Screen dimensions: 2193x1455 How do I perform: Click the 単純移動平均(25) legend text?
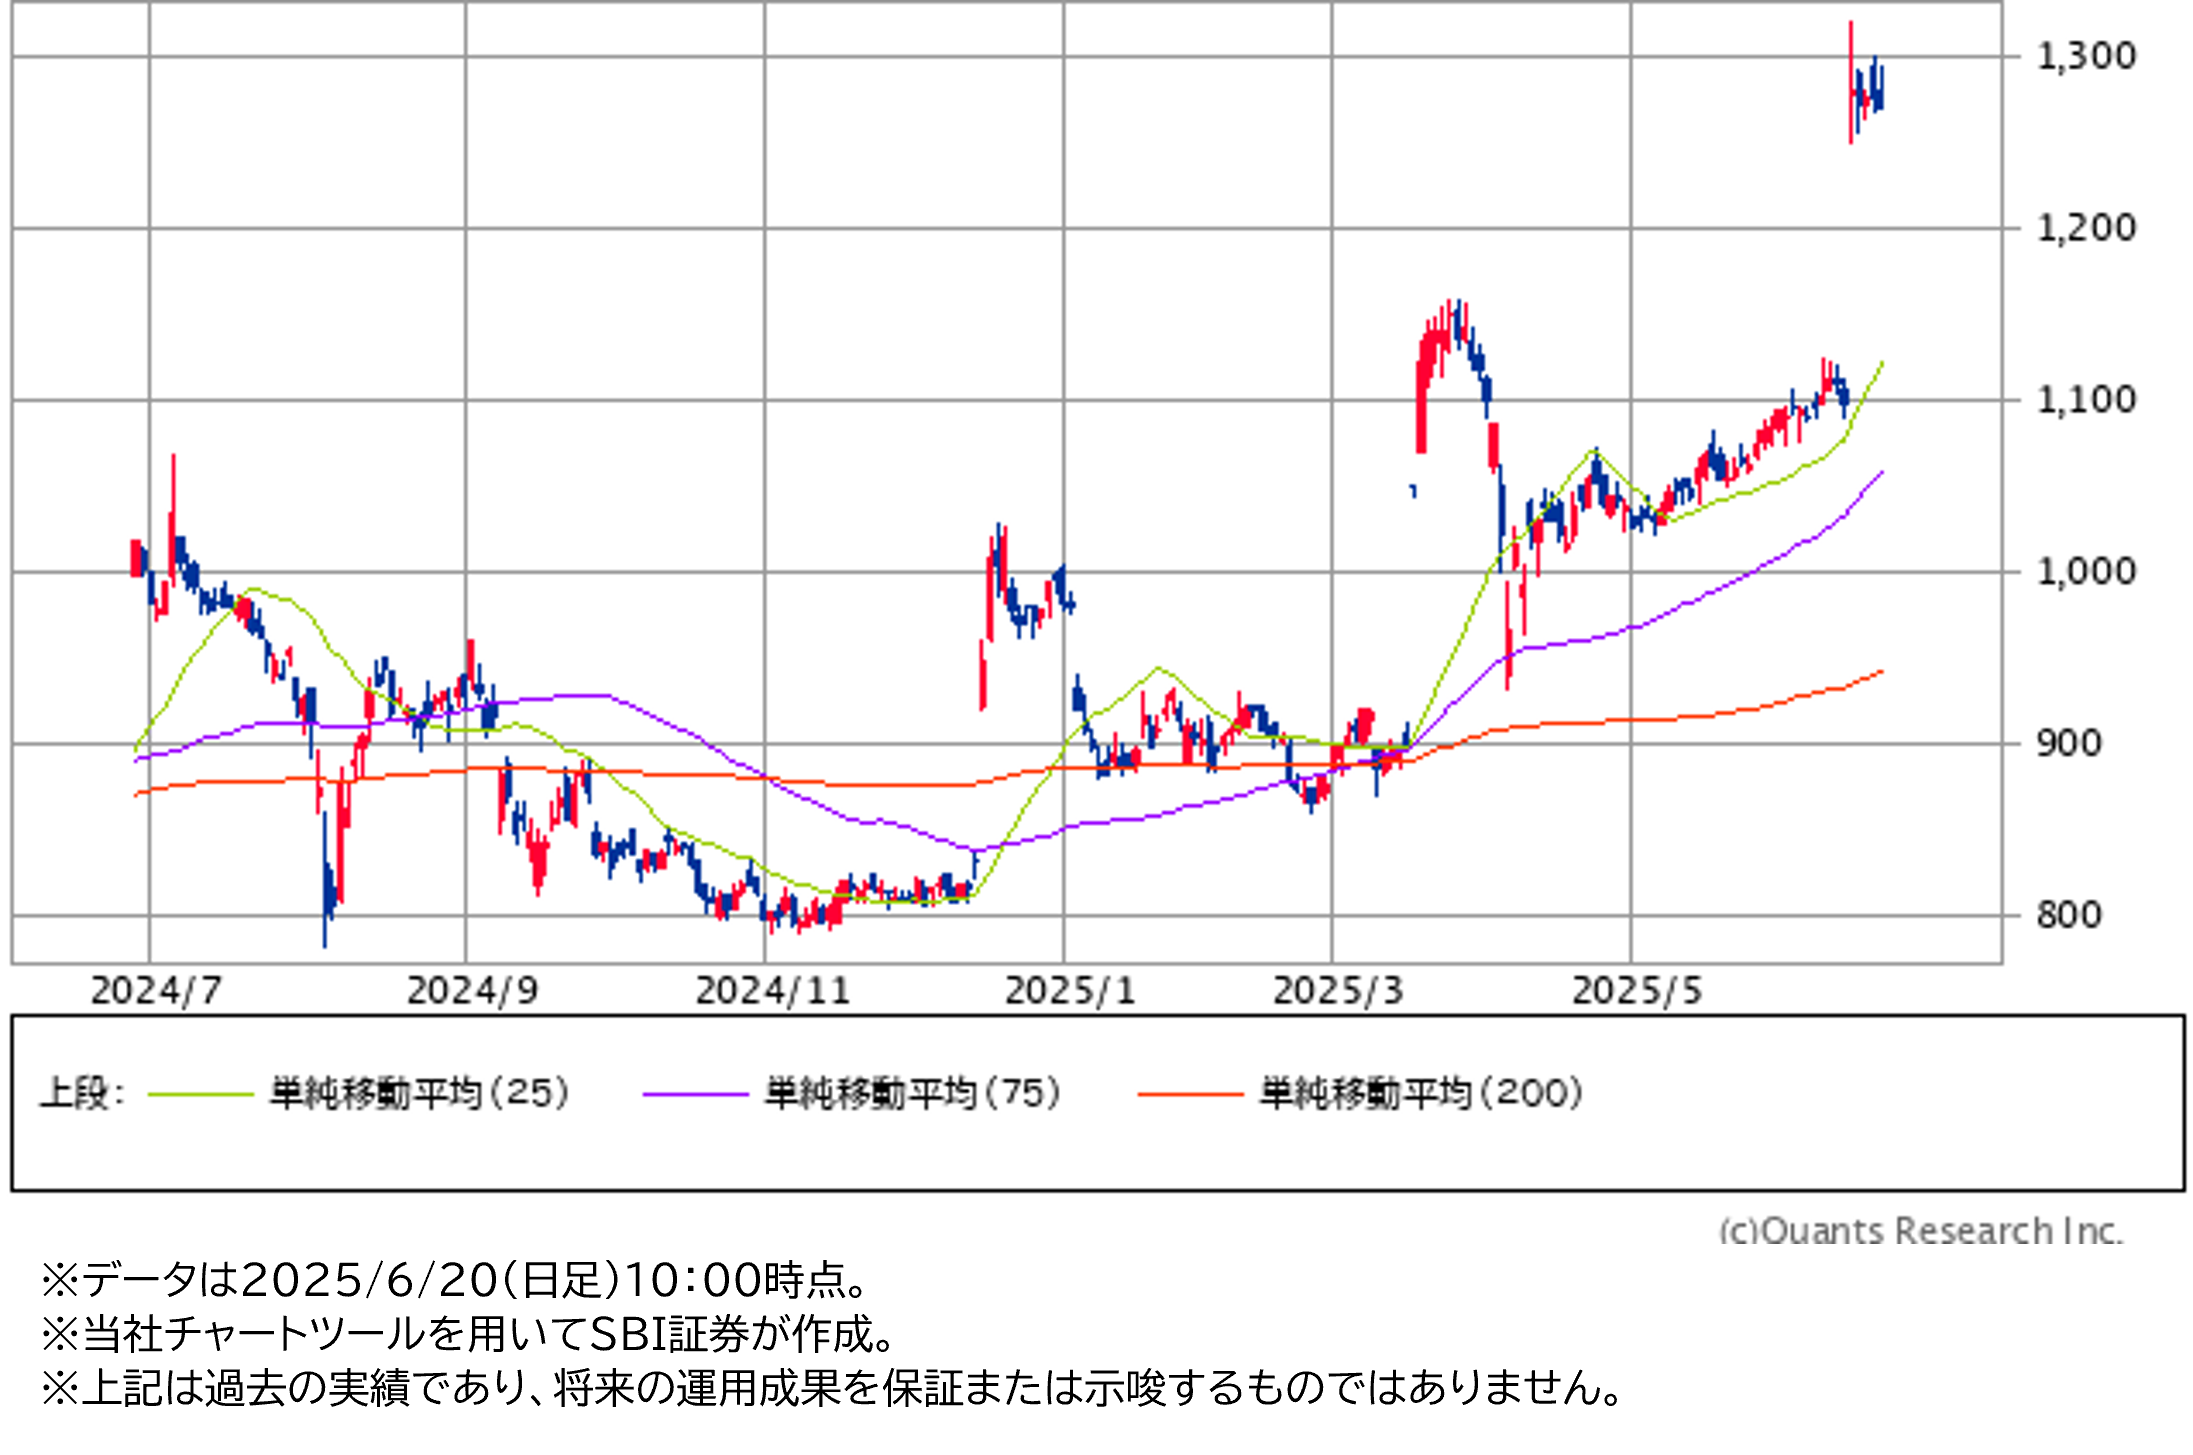420,1093
